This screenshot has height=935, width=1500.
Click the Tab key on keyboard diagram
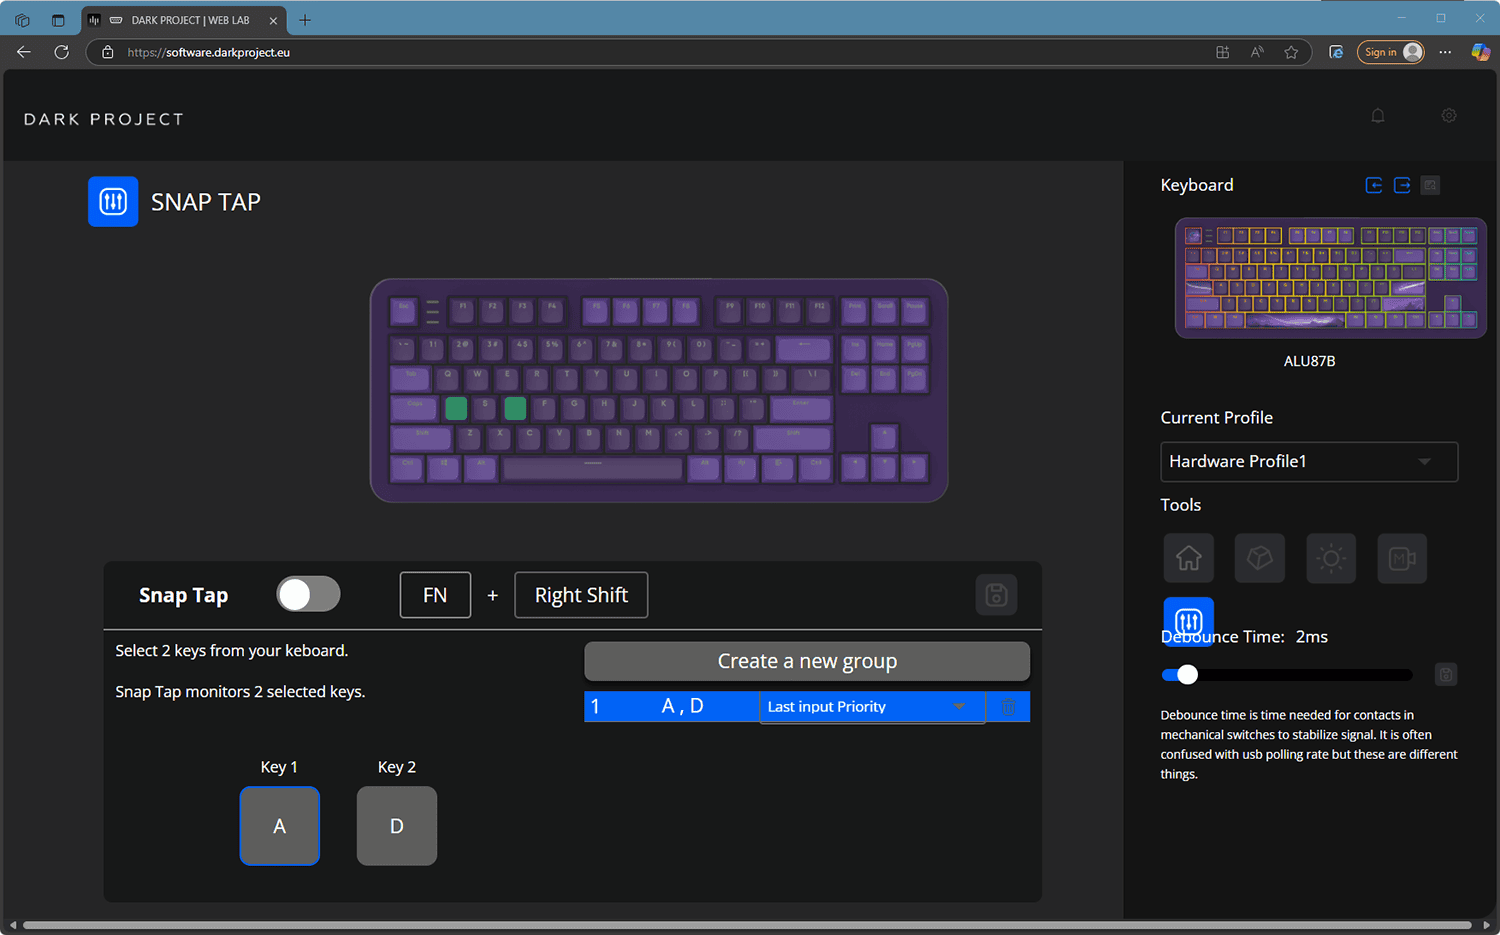pyautogui.click(x=410, y=378)
